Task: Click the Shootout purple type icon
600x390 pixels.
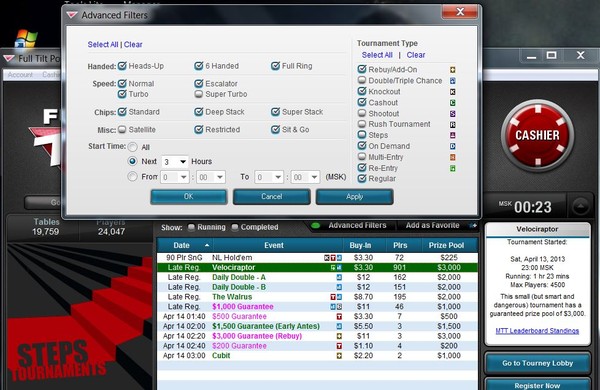Action: [452, 114]
